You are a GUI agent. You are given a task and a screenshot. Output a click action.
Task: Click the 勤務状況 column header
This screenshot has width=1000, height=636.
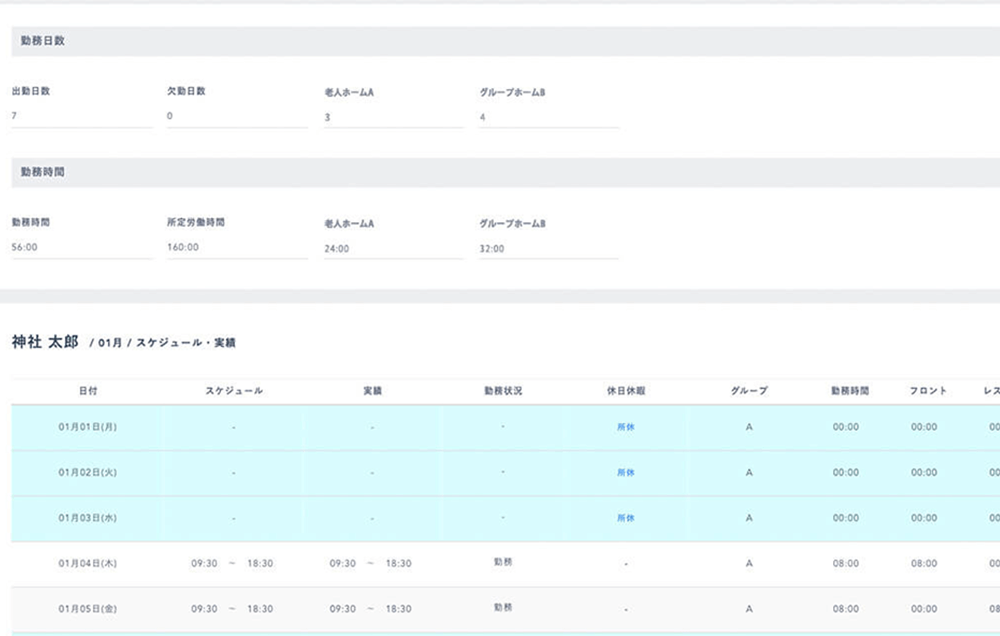[x=503, y=391]
